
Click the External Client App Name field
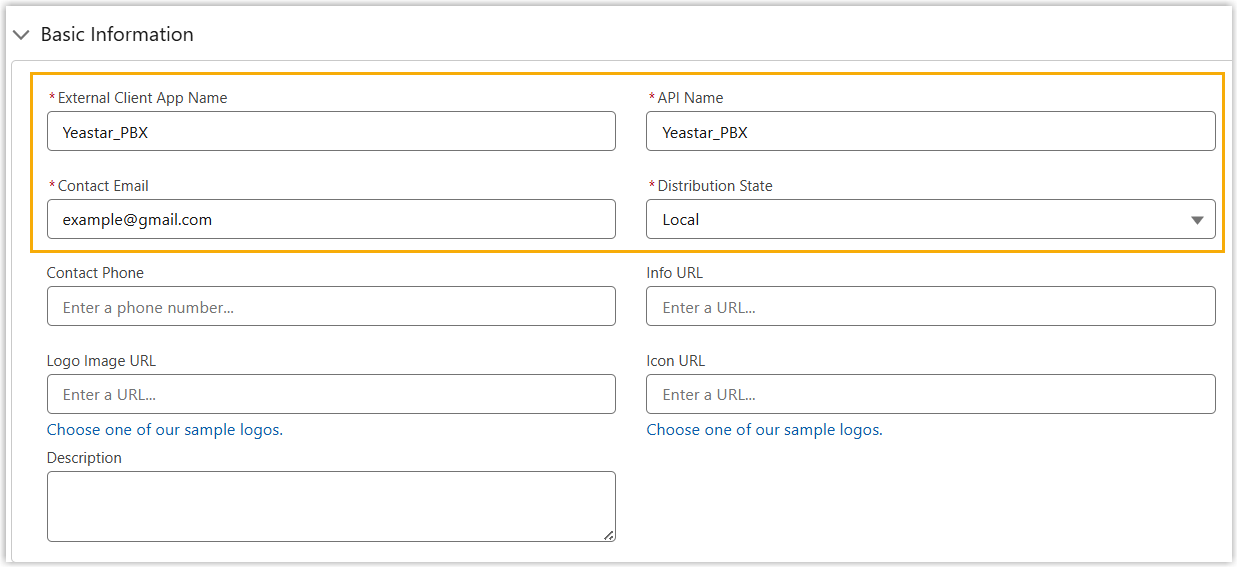pyautogui.click(x=331, y=131)
